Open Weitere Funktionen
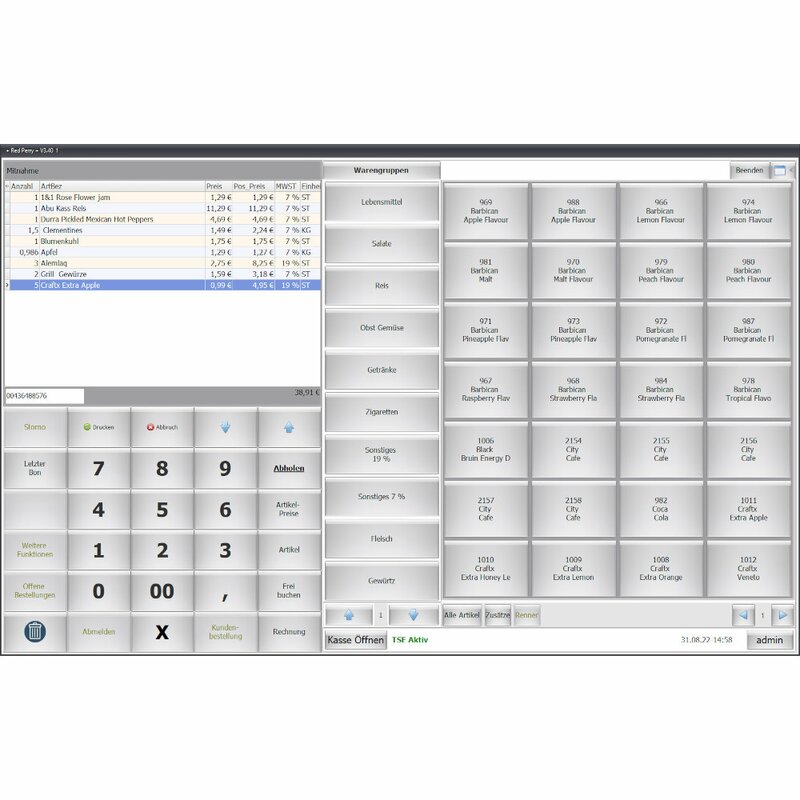Viewport: 800px width, 800px height. [35, 550]
